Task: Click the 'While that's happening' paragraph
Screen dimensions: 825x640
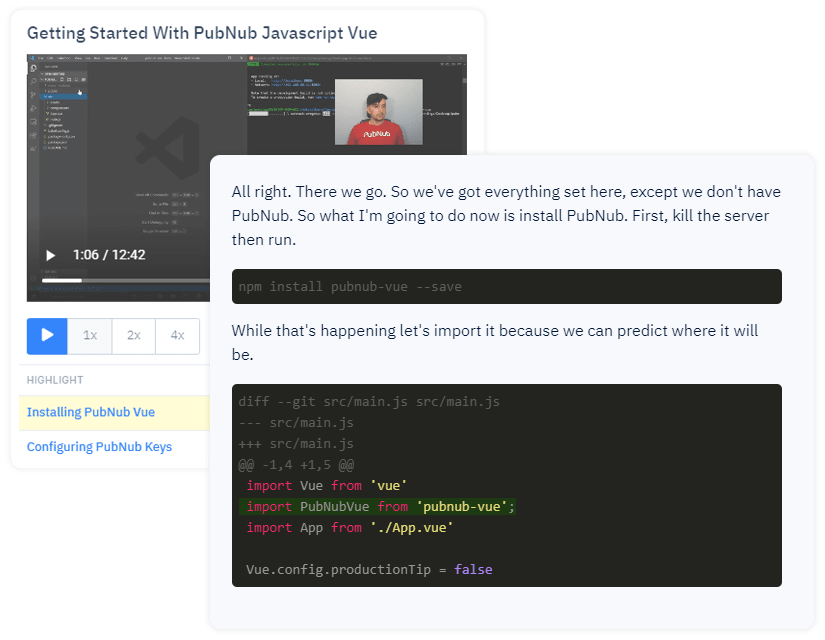Action: pyautogui.click(x=495, y=343)
